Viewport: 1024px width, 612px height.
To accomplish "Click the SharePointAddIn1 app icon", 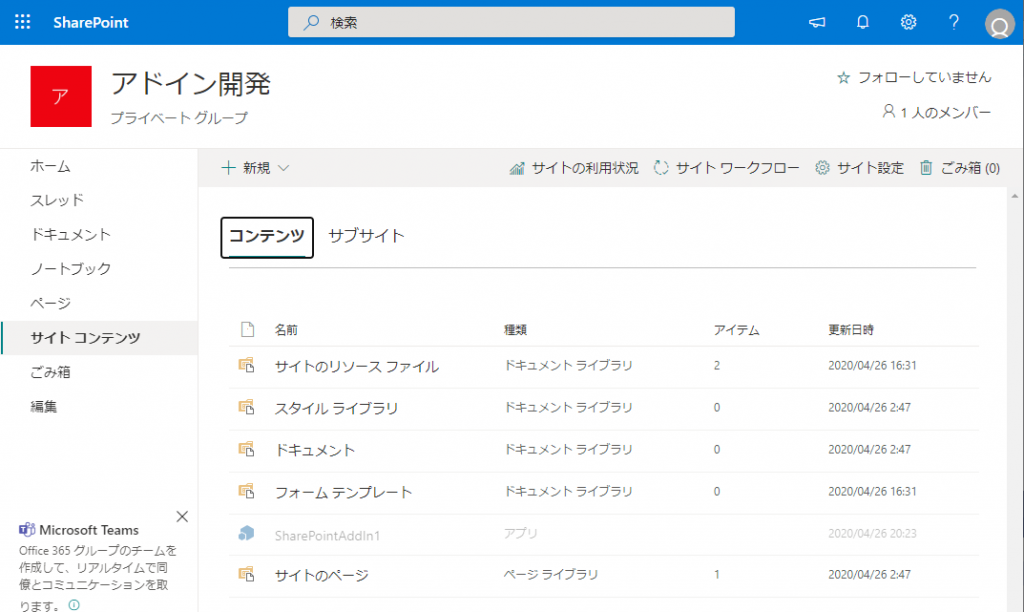I will click(x=246, y=534).
